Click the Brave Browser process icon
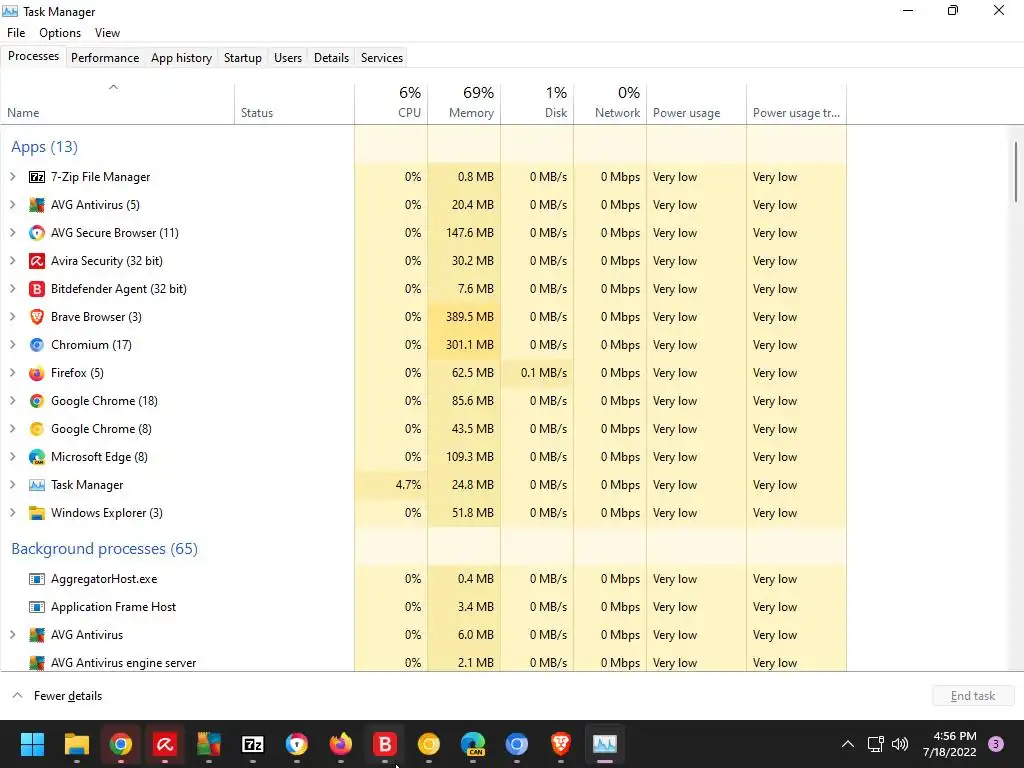This screenshot has height=768, width=1024. (37, 317)
